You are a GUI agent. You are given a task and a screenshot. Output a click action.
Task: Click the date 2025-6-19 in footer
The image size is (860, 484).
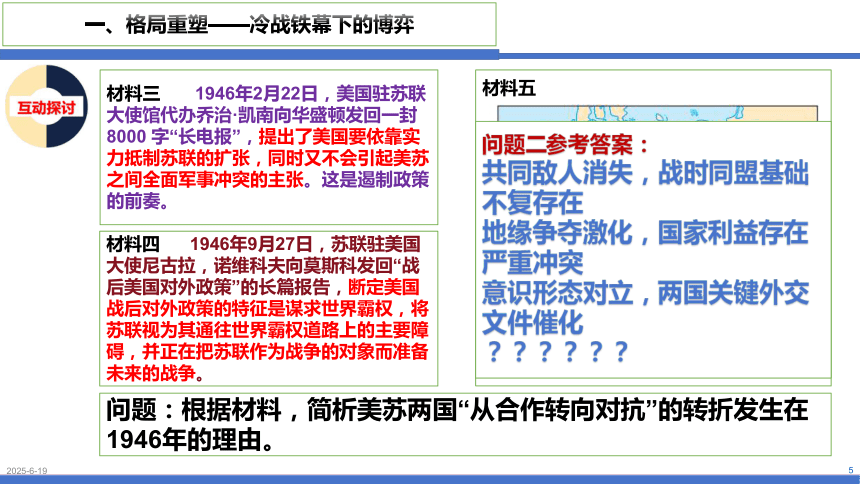[x=27, y=471]
